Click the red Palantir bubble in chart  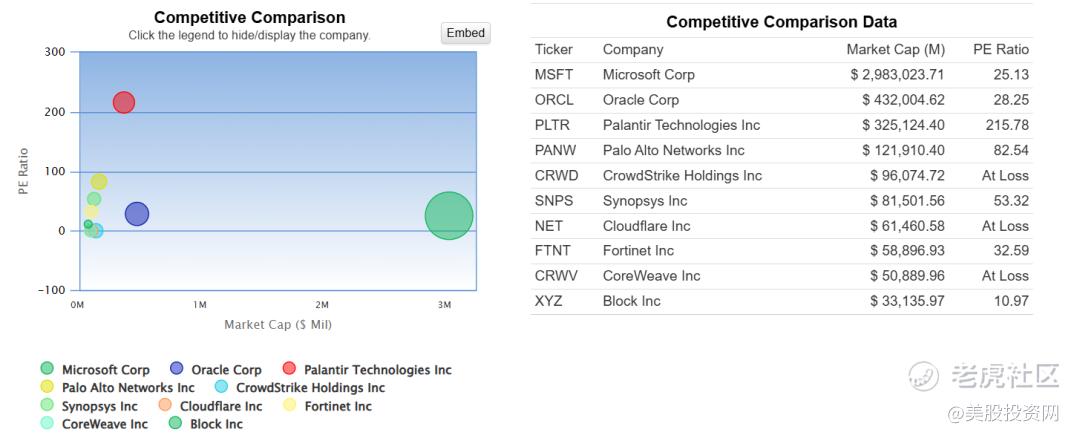click(124, 102)
